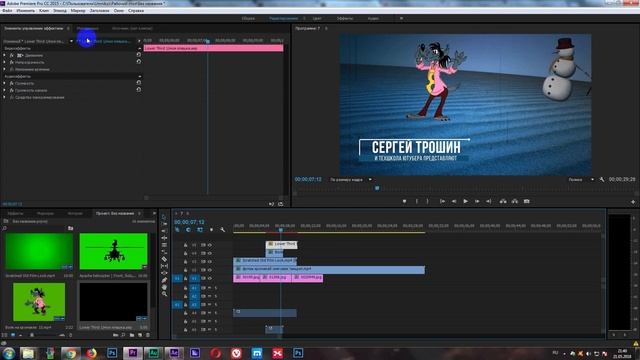Click New Item icon in project panel

pos(140,335)
